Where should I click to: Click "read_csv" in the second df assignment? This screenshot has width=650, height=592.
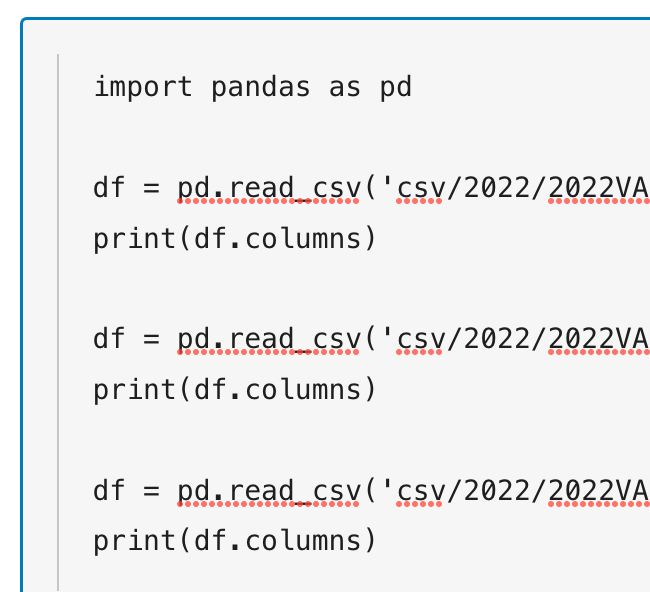click(x=295, y=339)
